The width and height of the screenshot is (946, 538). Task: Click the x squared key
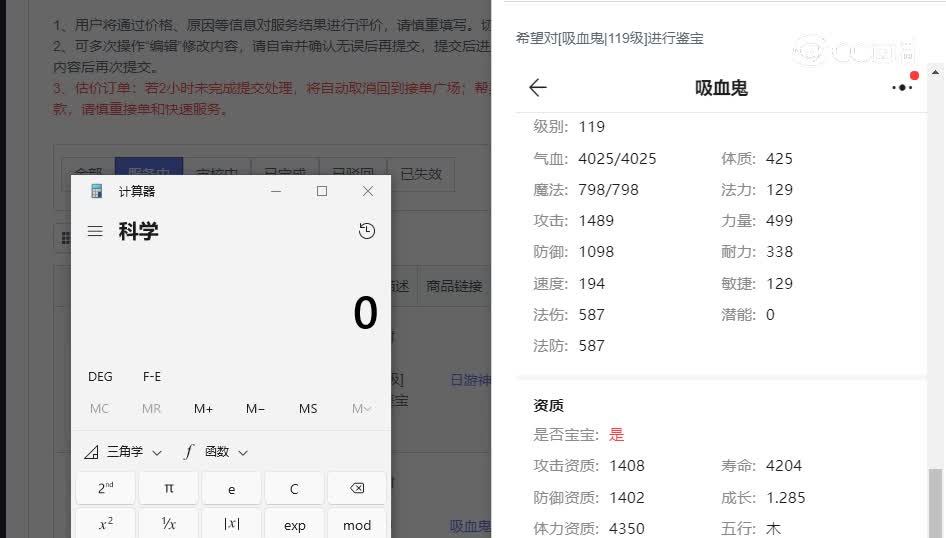(106, 524)
